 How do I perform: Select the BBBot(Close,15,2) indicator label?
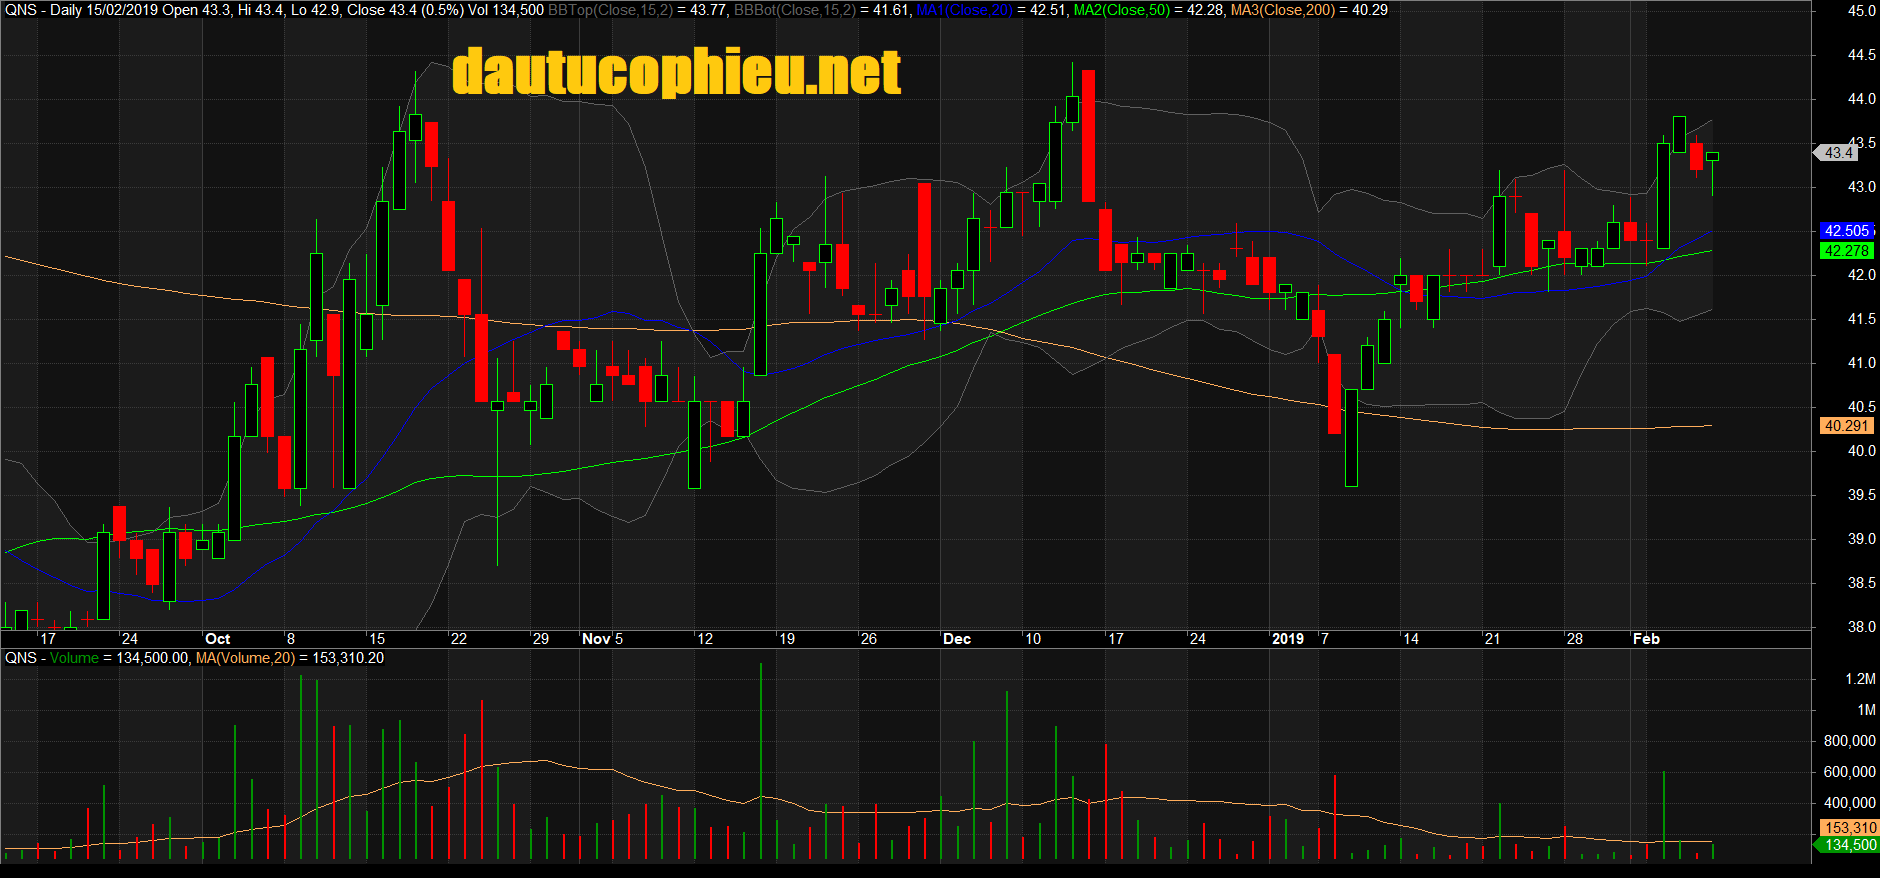coord(794,10)
